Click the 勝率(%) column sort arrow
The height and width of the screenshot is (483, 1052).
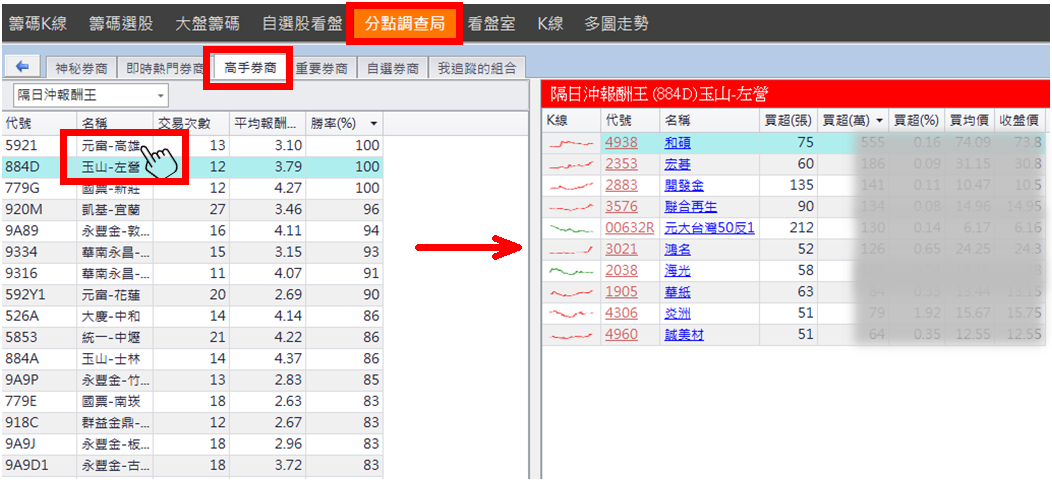(373, 123)
